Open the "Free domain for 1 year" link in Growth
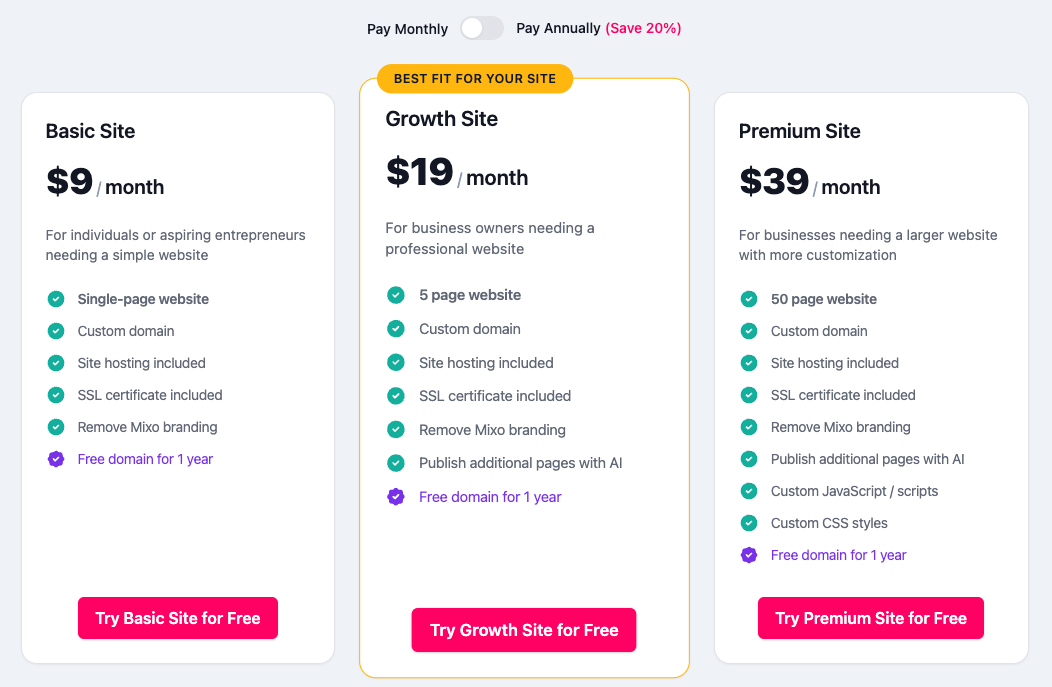Viewport: 1052px width, 687px height. click(x=490, y=496)
